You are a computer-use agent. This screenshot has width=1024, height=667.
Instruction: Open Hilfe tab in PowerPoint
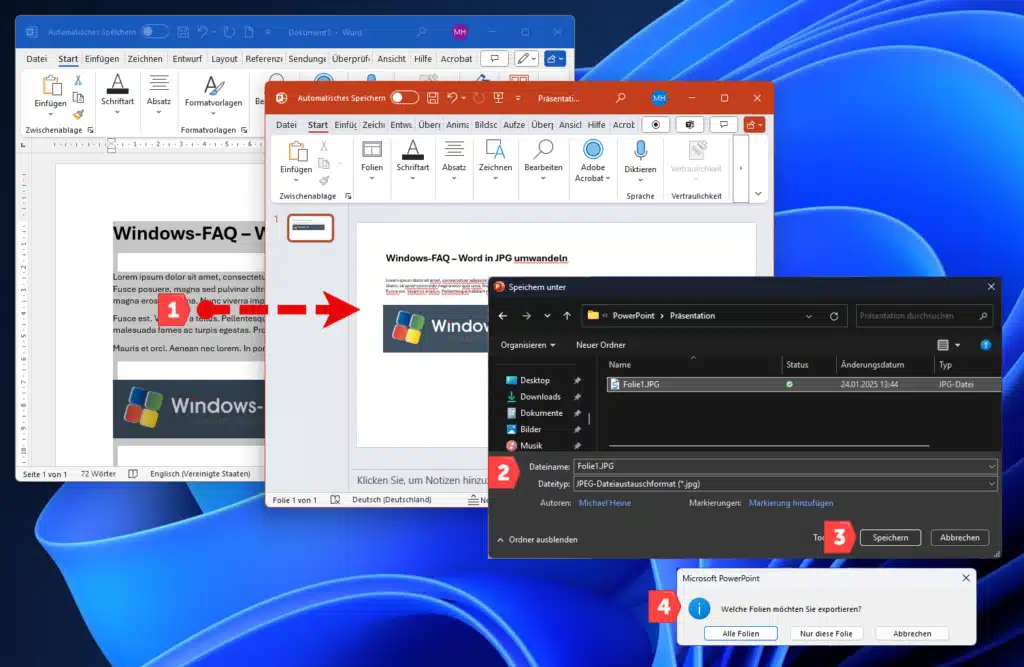coord(596,125)
